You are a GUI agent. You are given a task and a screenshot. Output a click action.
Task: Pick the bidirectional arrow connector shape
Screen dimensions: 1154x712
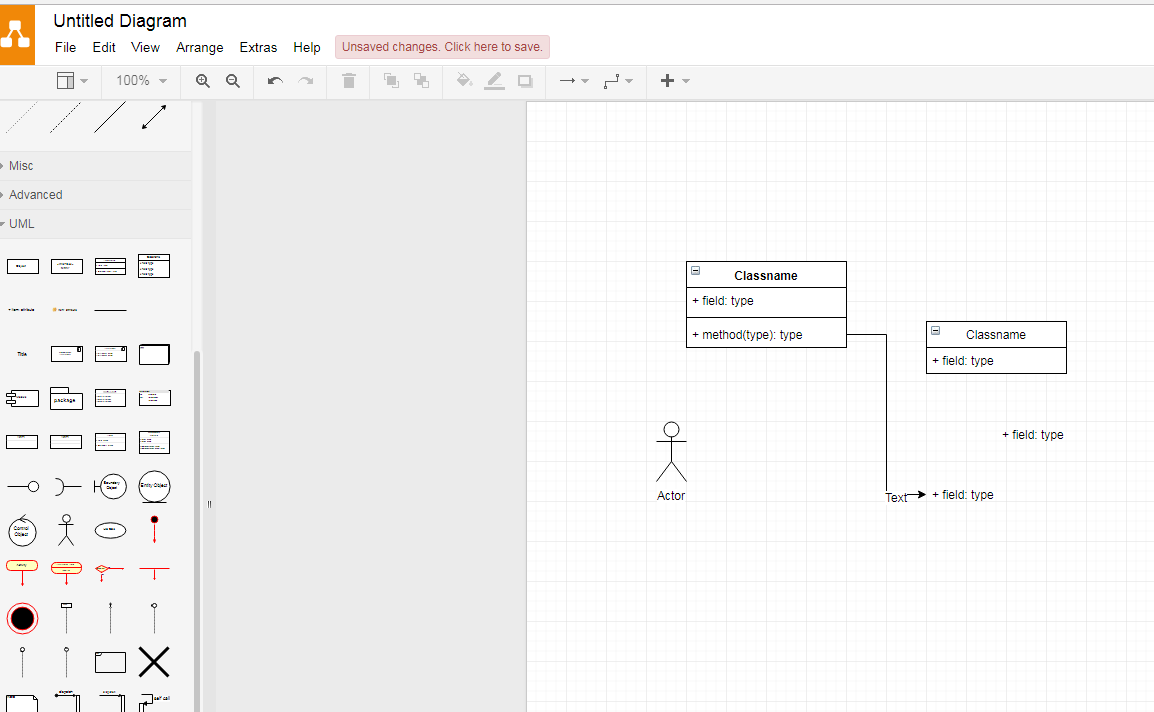click(153, 118)
